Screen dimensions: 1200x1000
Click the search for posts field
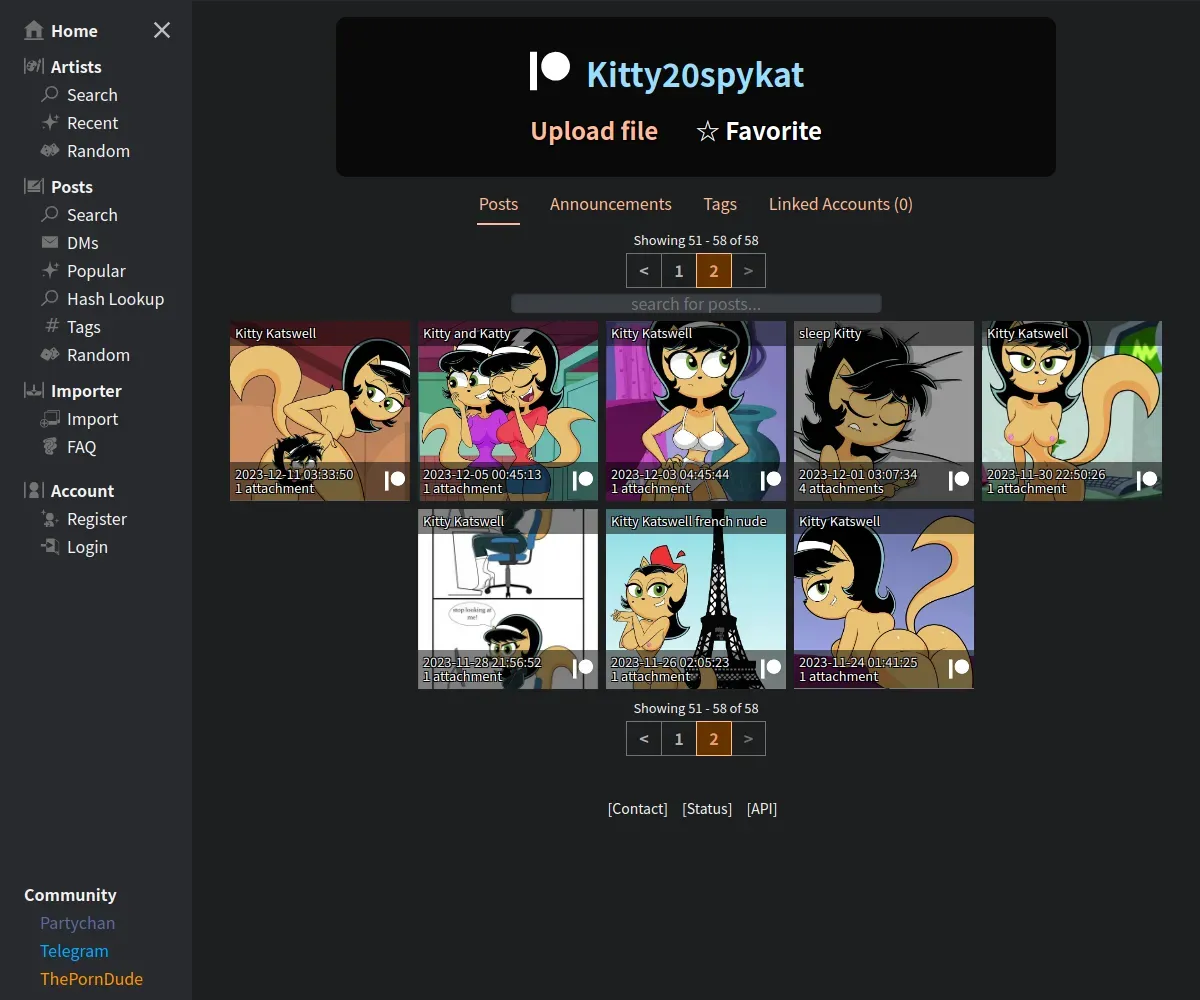696,303
